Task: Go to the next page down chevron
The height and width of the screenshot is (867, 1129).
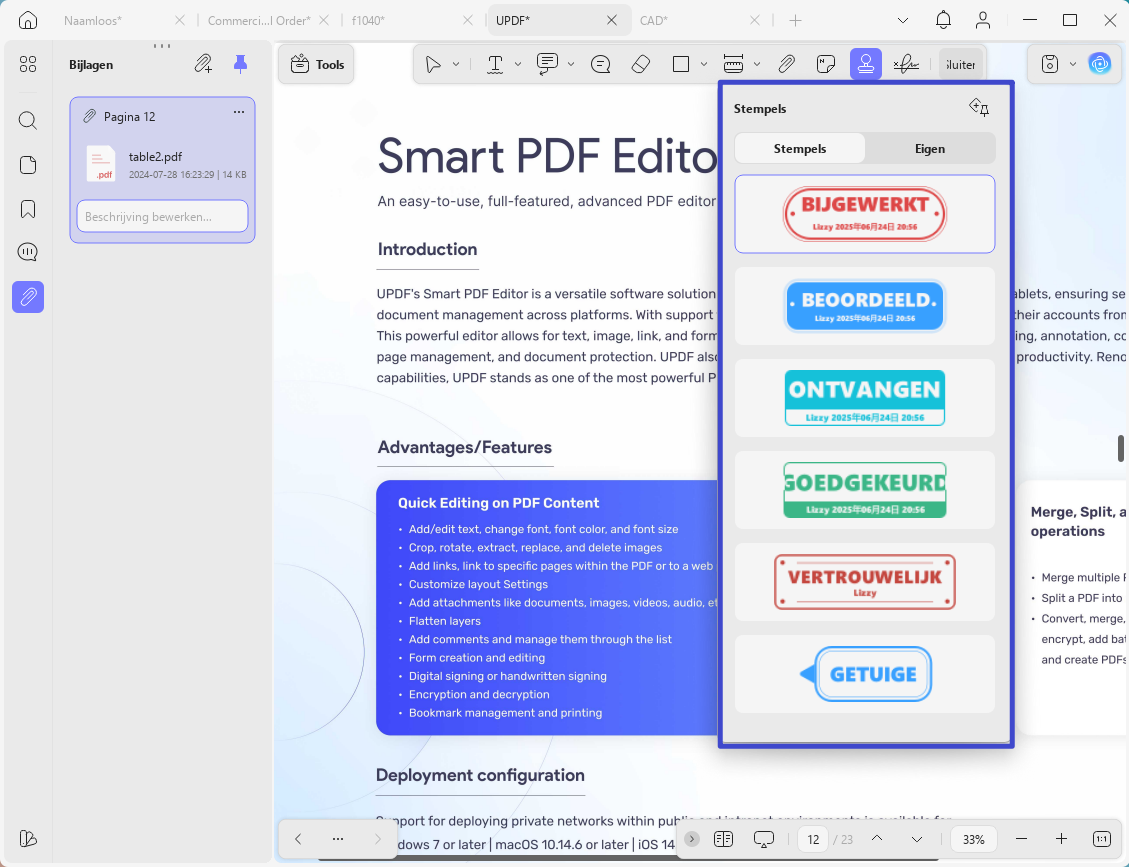Action: (x=917, y=839)
